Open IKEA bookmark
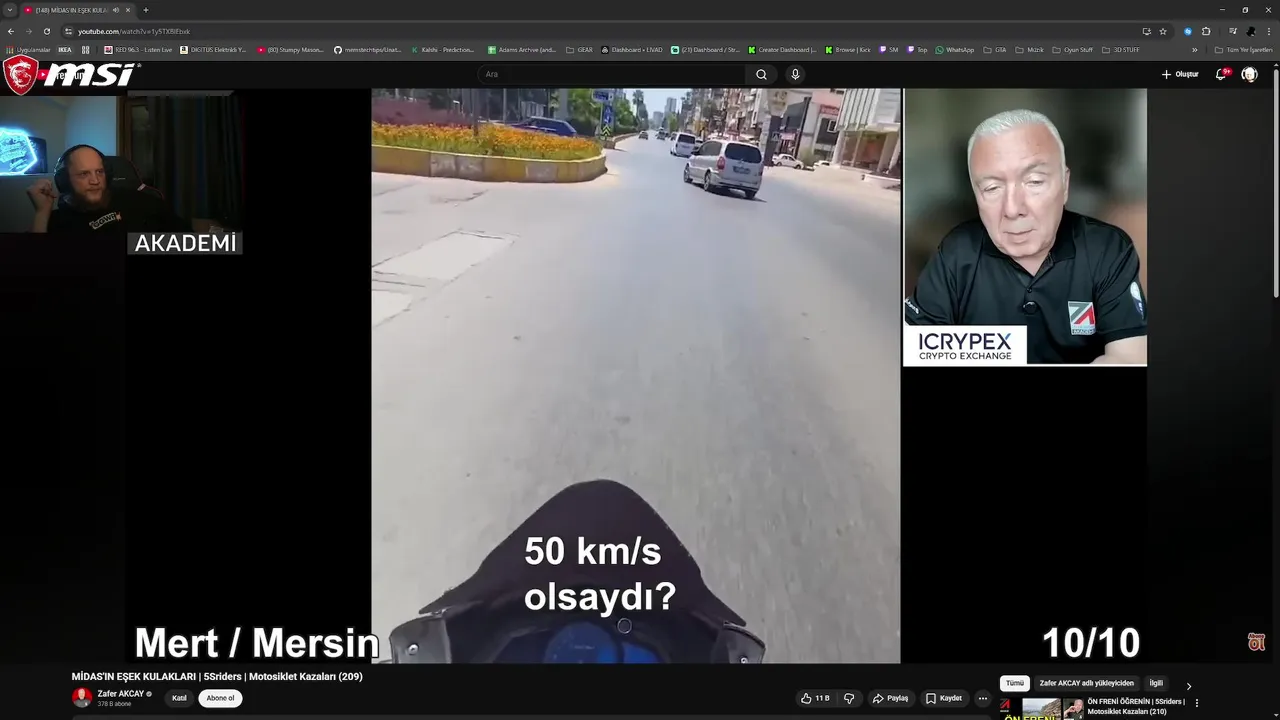The width and height of the screenshot is (1280, 720). coord(65,49)
